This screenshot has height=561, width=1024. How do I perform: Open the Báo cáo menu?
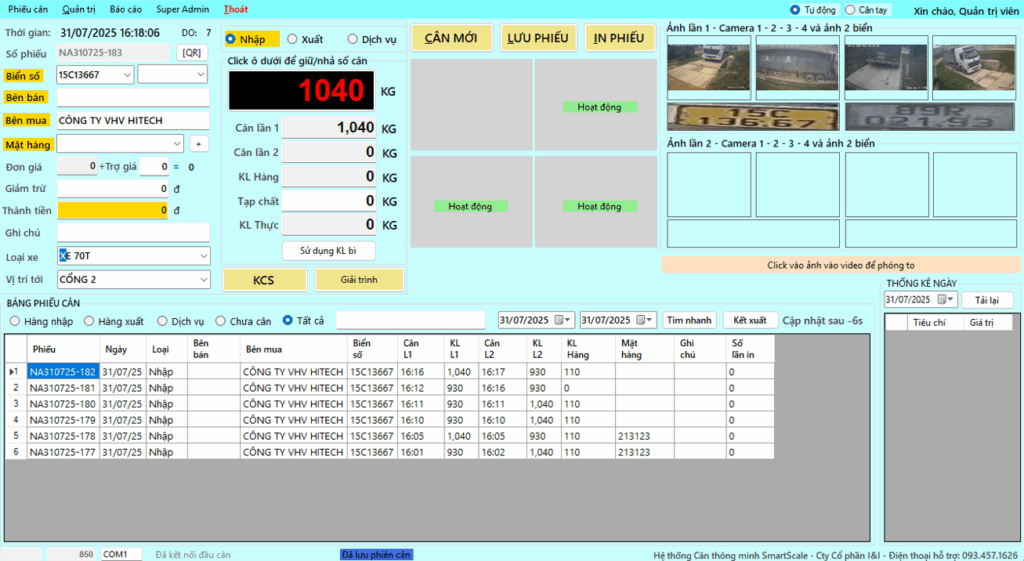[125, 9]
